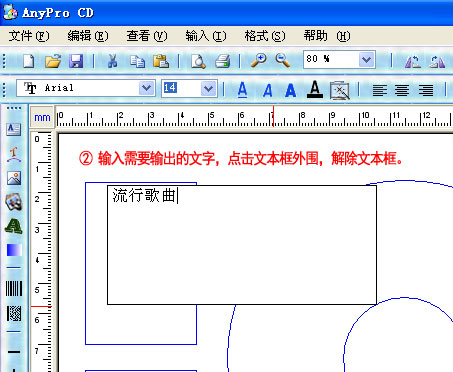Open print preview magnifier page icon

coord(198,61)
